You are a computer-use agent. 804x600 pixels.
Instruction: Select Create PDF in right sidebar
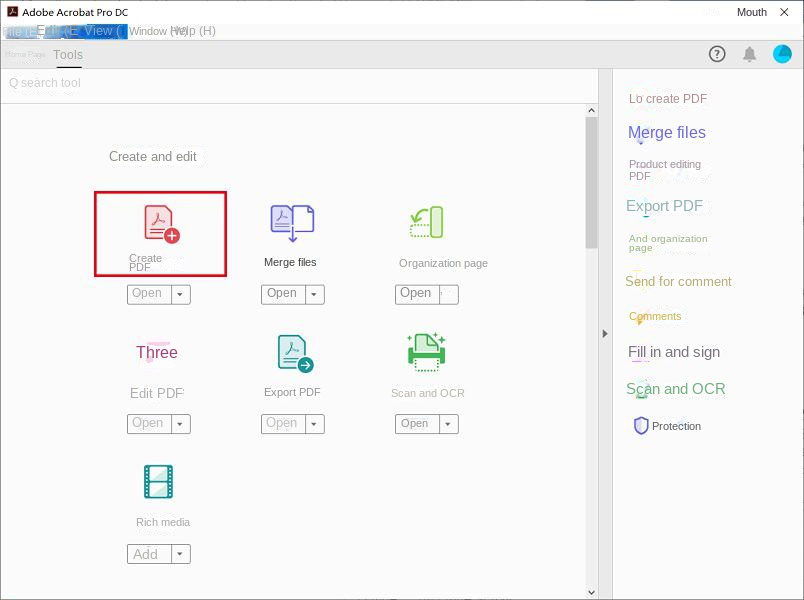click(668, 98)
